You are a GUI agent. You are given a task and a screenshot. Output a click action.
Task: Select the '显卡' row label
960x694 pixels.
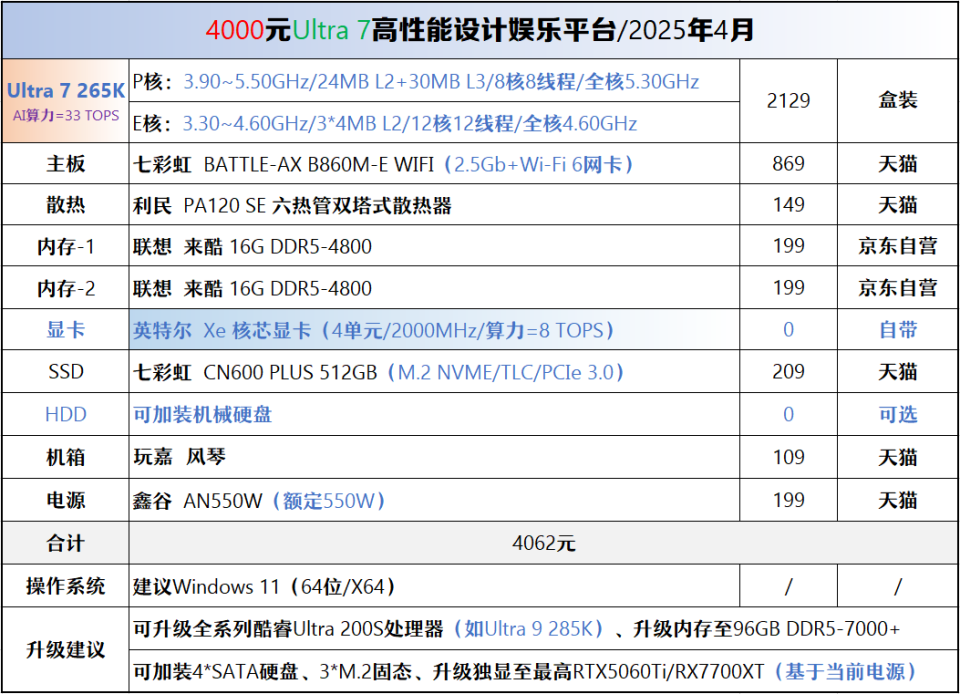click(x=66, y=330)
